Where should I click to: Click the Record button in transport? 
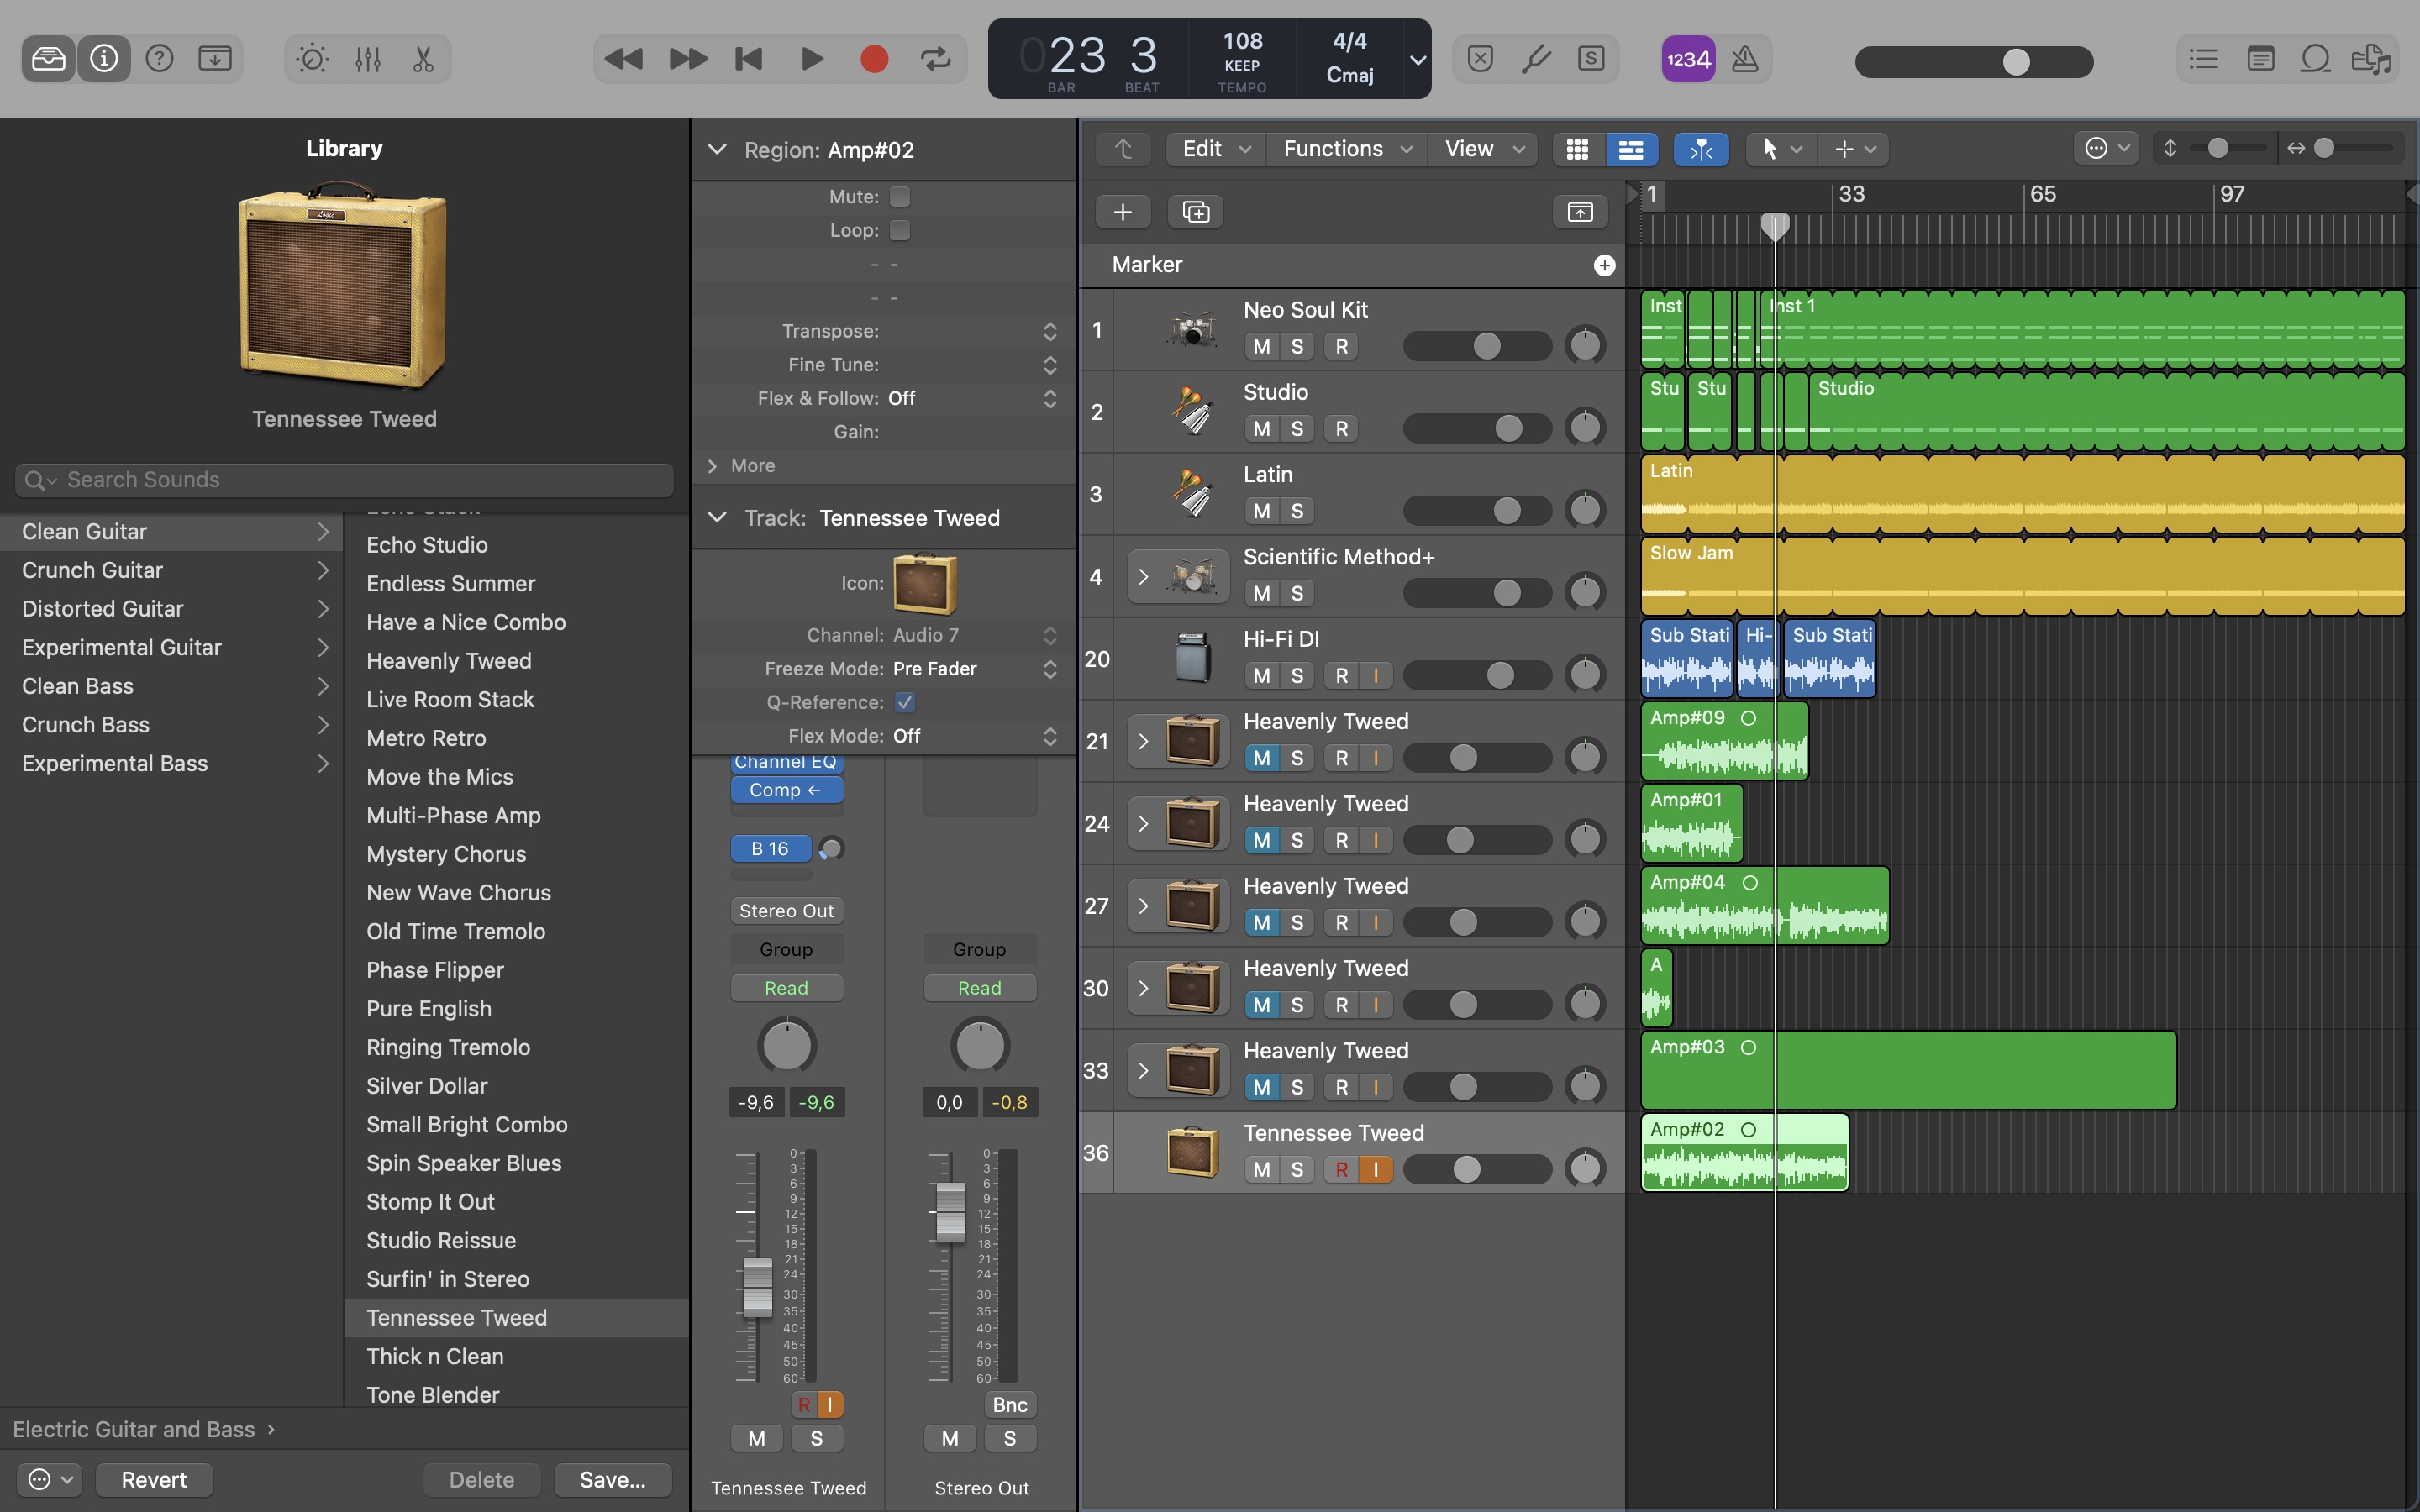point(874,60)
